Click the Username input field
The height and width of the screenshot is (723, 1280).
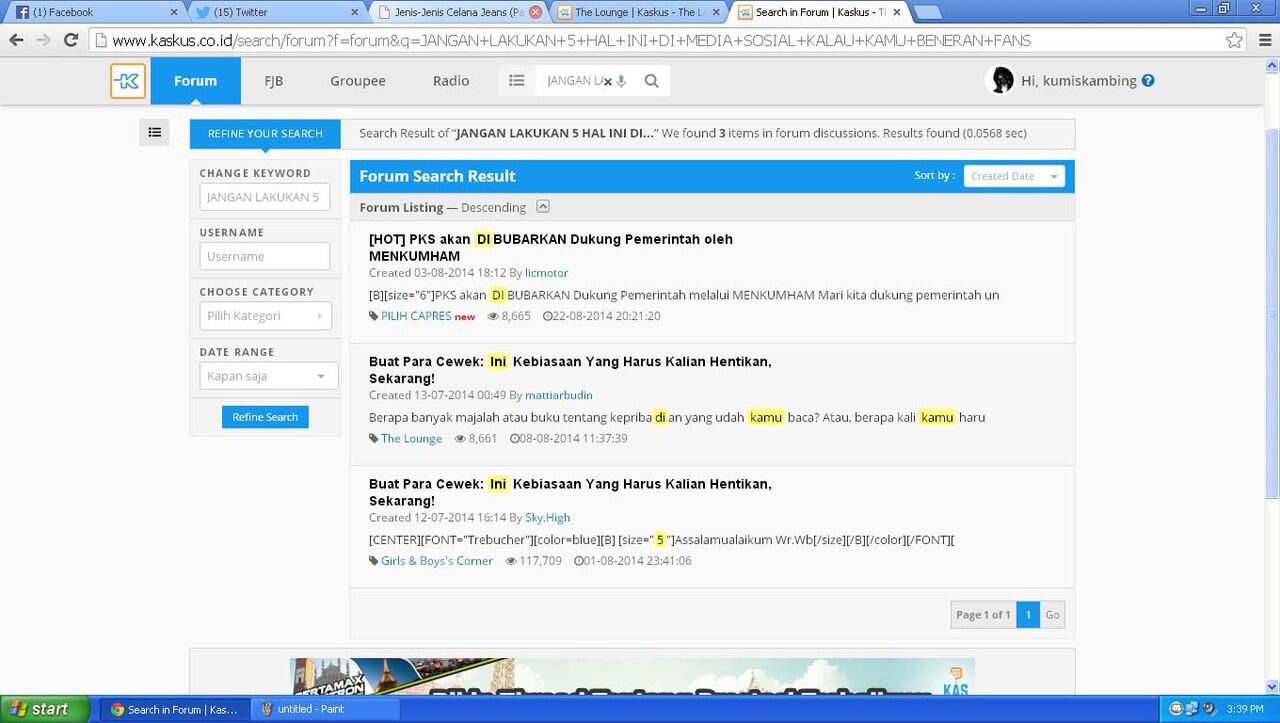(264, 256)
